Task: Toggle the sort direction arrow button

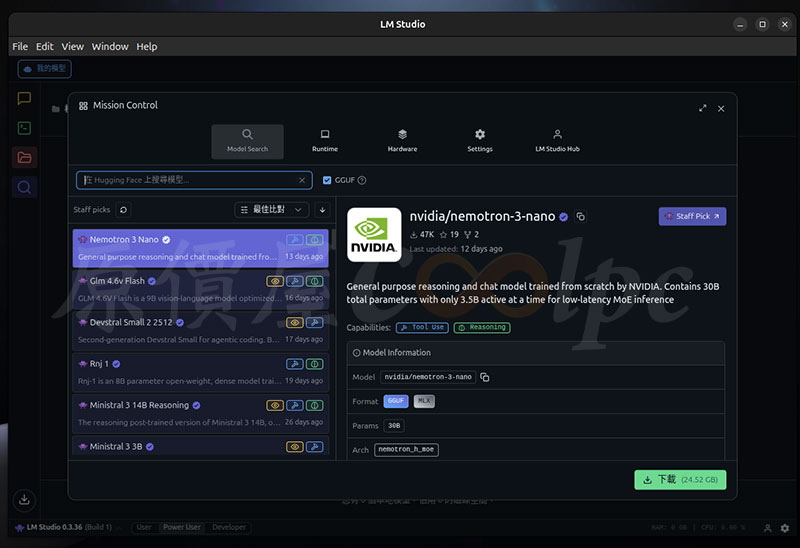Action: 322,210
